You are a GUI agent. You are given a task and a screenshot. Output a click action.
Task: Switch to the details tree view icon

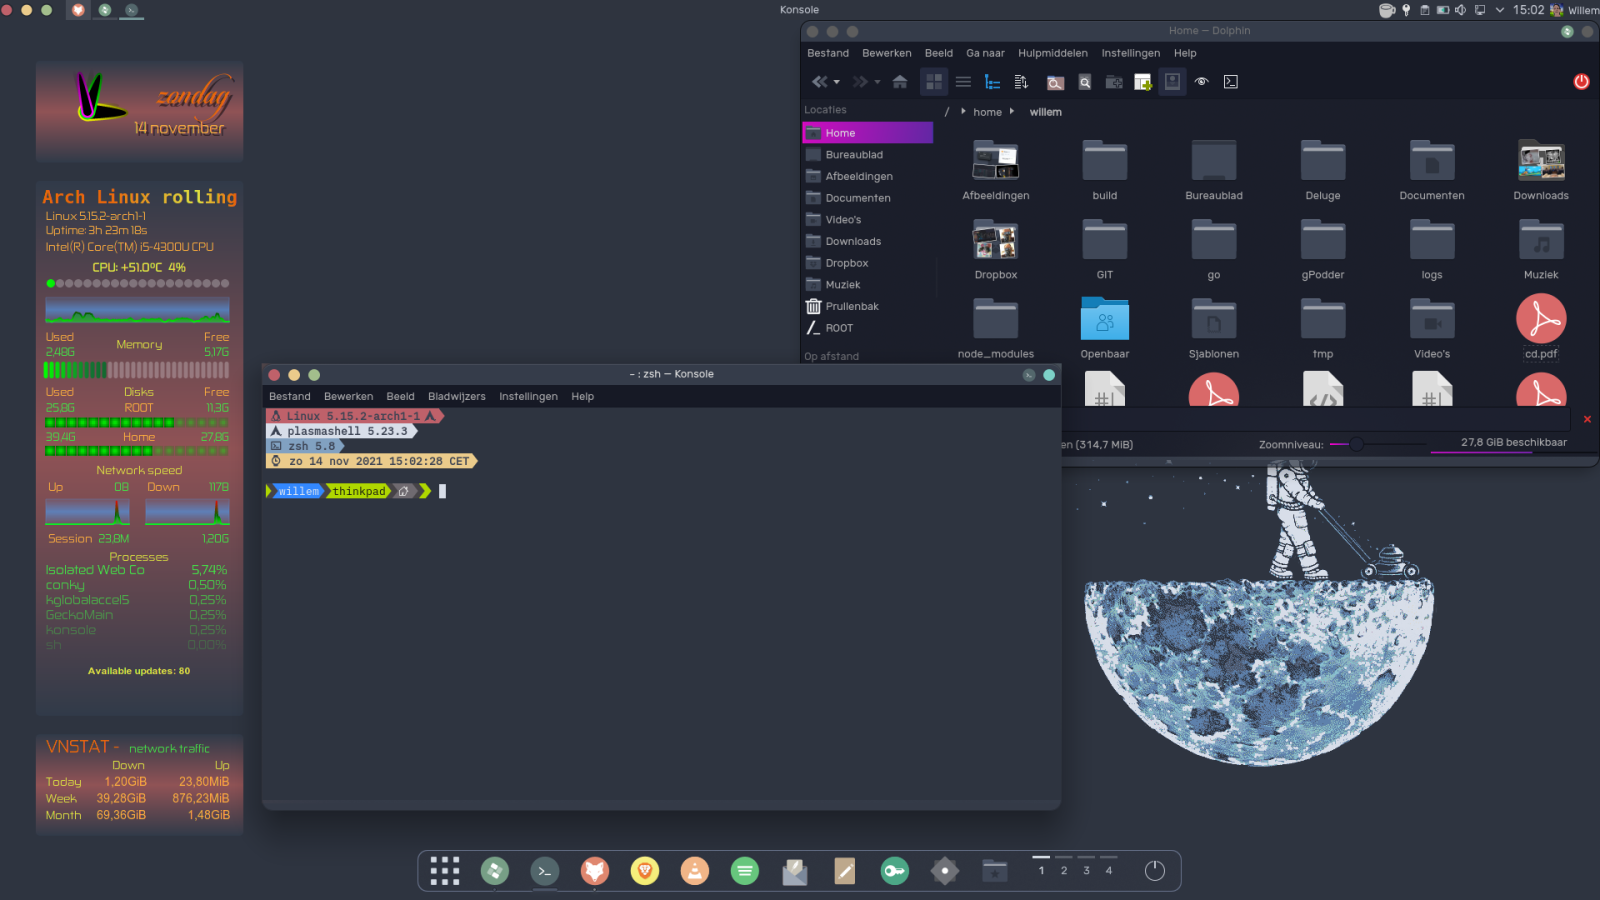992,82
